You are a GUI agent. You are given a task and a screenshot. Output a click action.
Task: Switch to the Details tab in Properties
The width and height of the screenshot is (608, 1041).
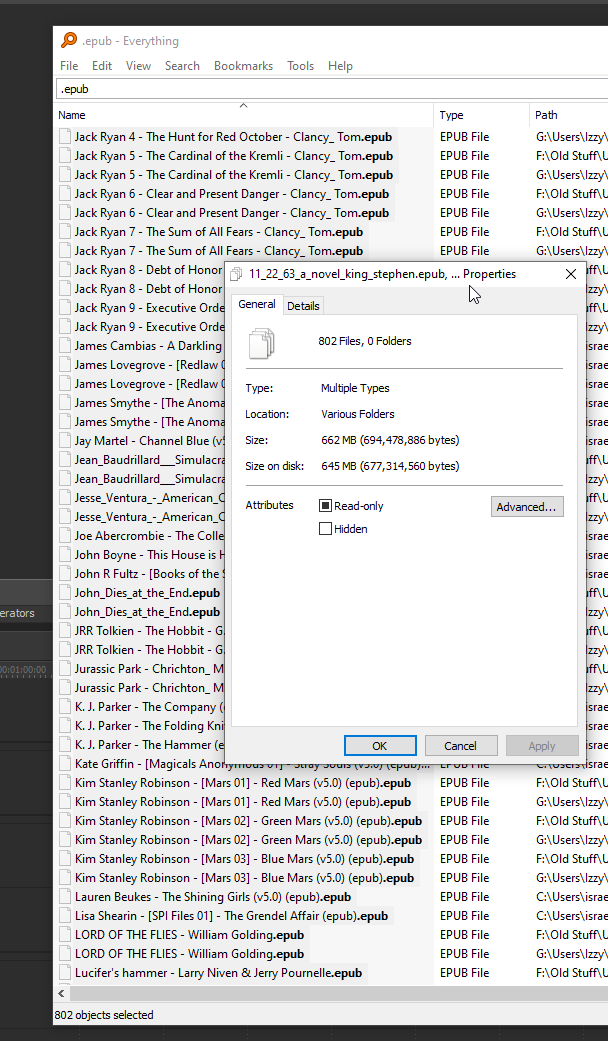click(303, 305)
